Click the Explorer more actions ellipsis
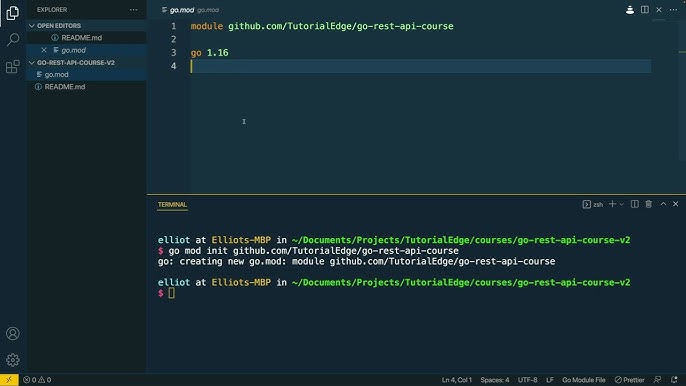686x386 pixels. pyautogui.click(x=133, y=10)
